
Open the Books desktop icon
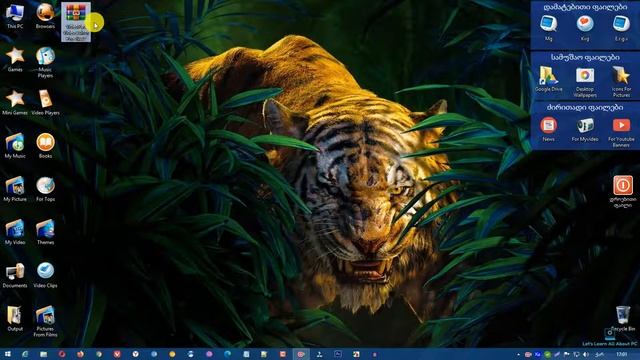coord(45,146)
